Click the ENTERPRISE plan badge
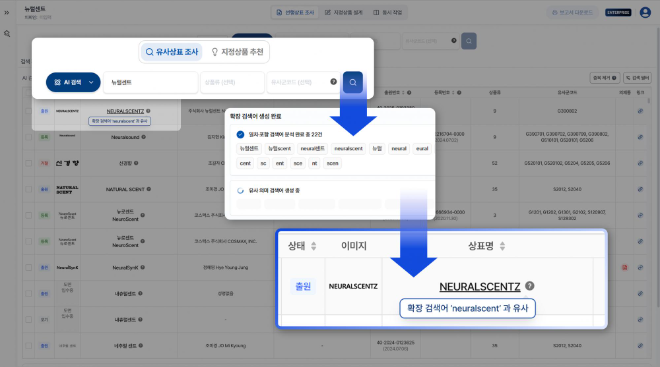Image resolution: width=660 pixels, height=367 pixels. tap(618, 13)
